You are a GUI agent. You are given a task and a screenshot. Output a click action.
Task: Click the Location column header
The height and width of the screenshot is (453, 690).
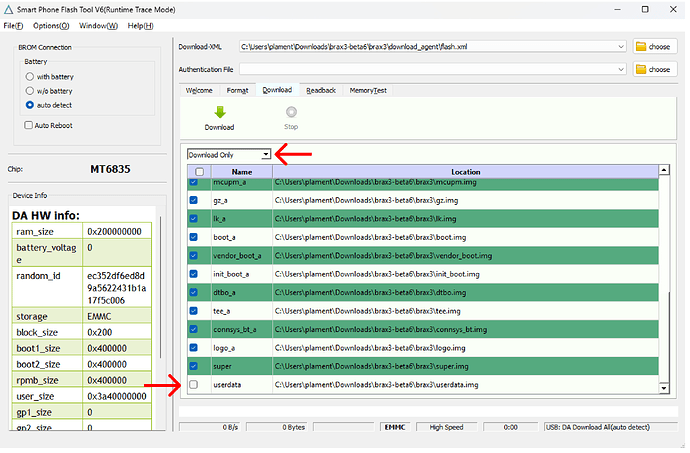(x=466, y=173)
